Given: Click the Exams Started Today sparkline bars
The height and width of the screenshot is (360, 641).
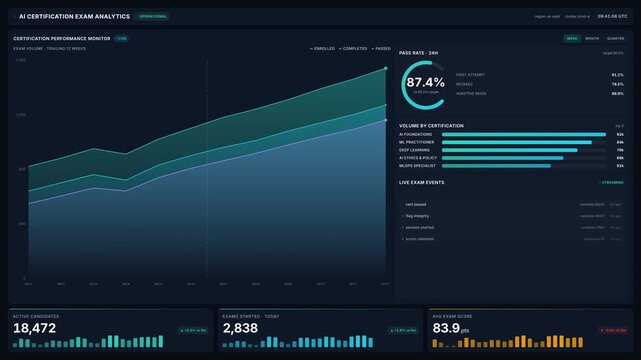Looking at the screenshot, I should click(298, 342).
